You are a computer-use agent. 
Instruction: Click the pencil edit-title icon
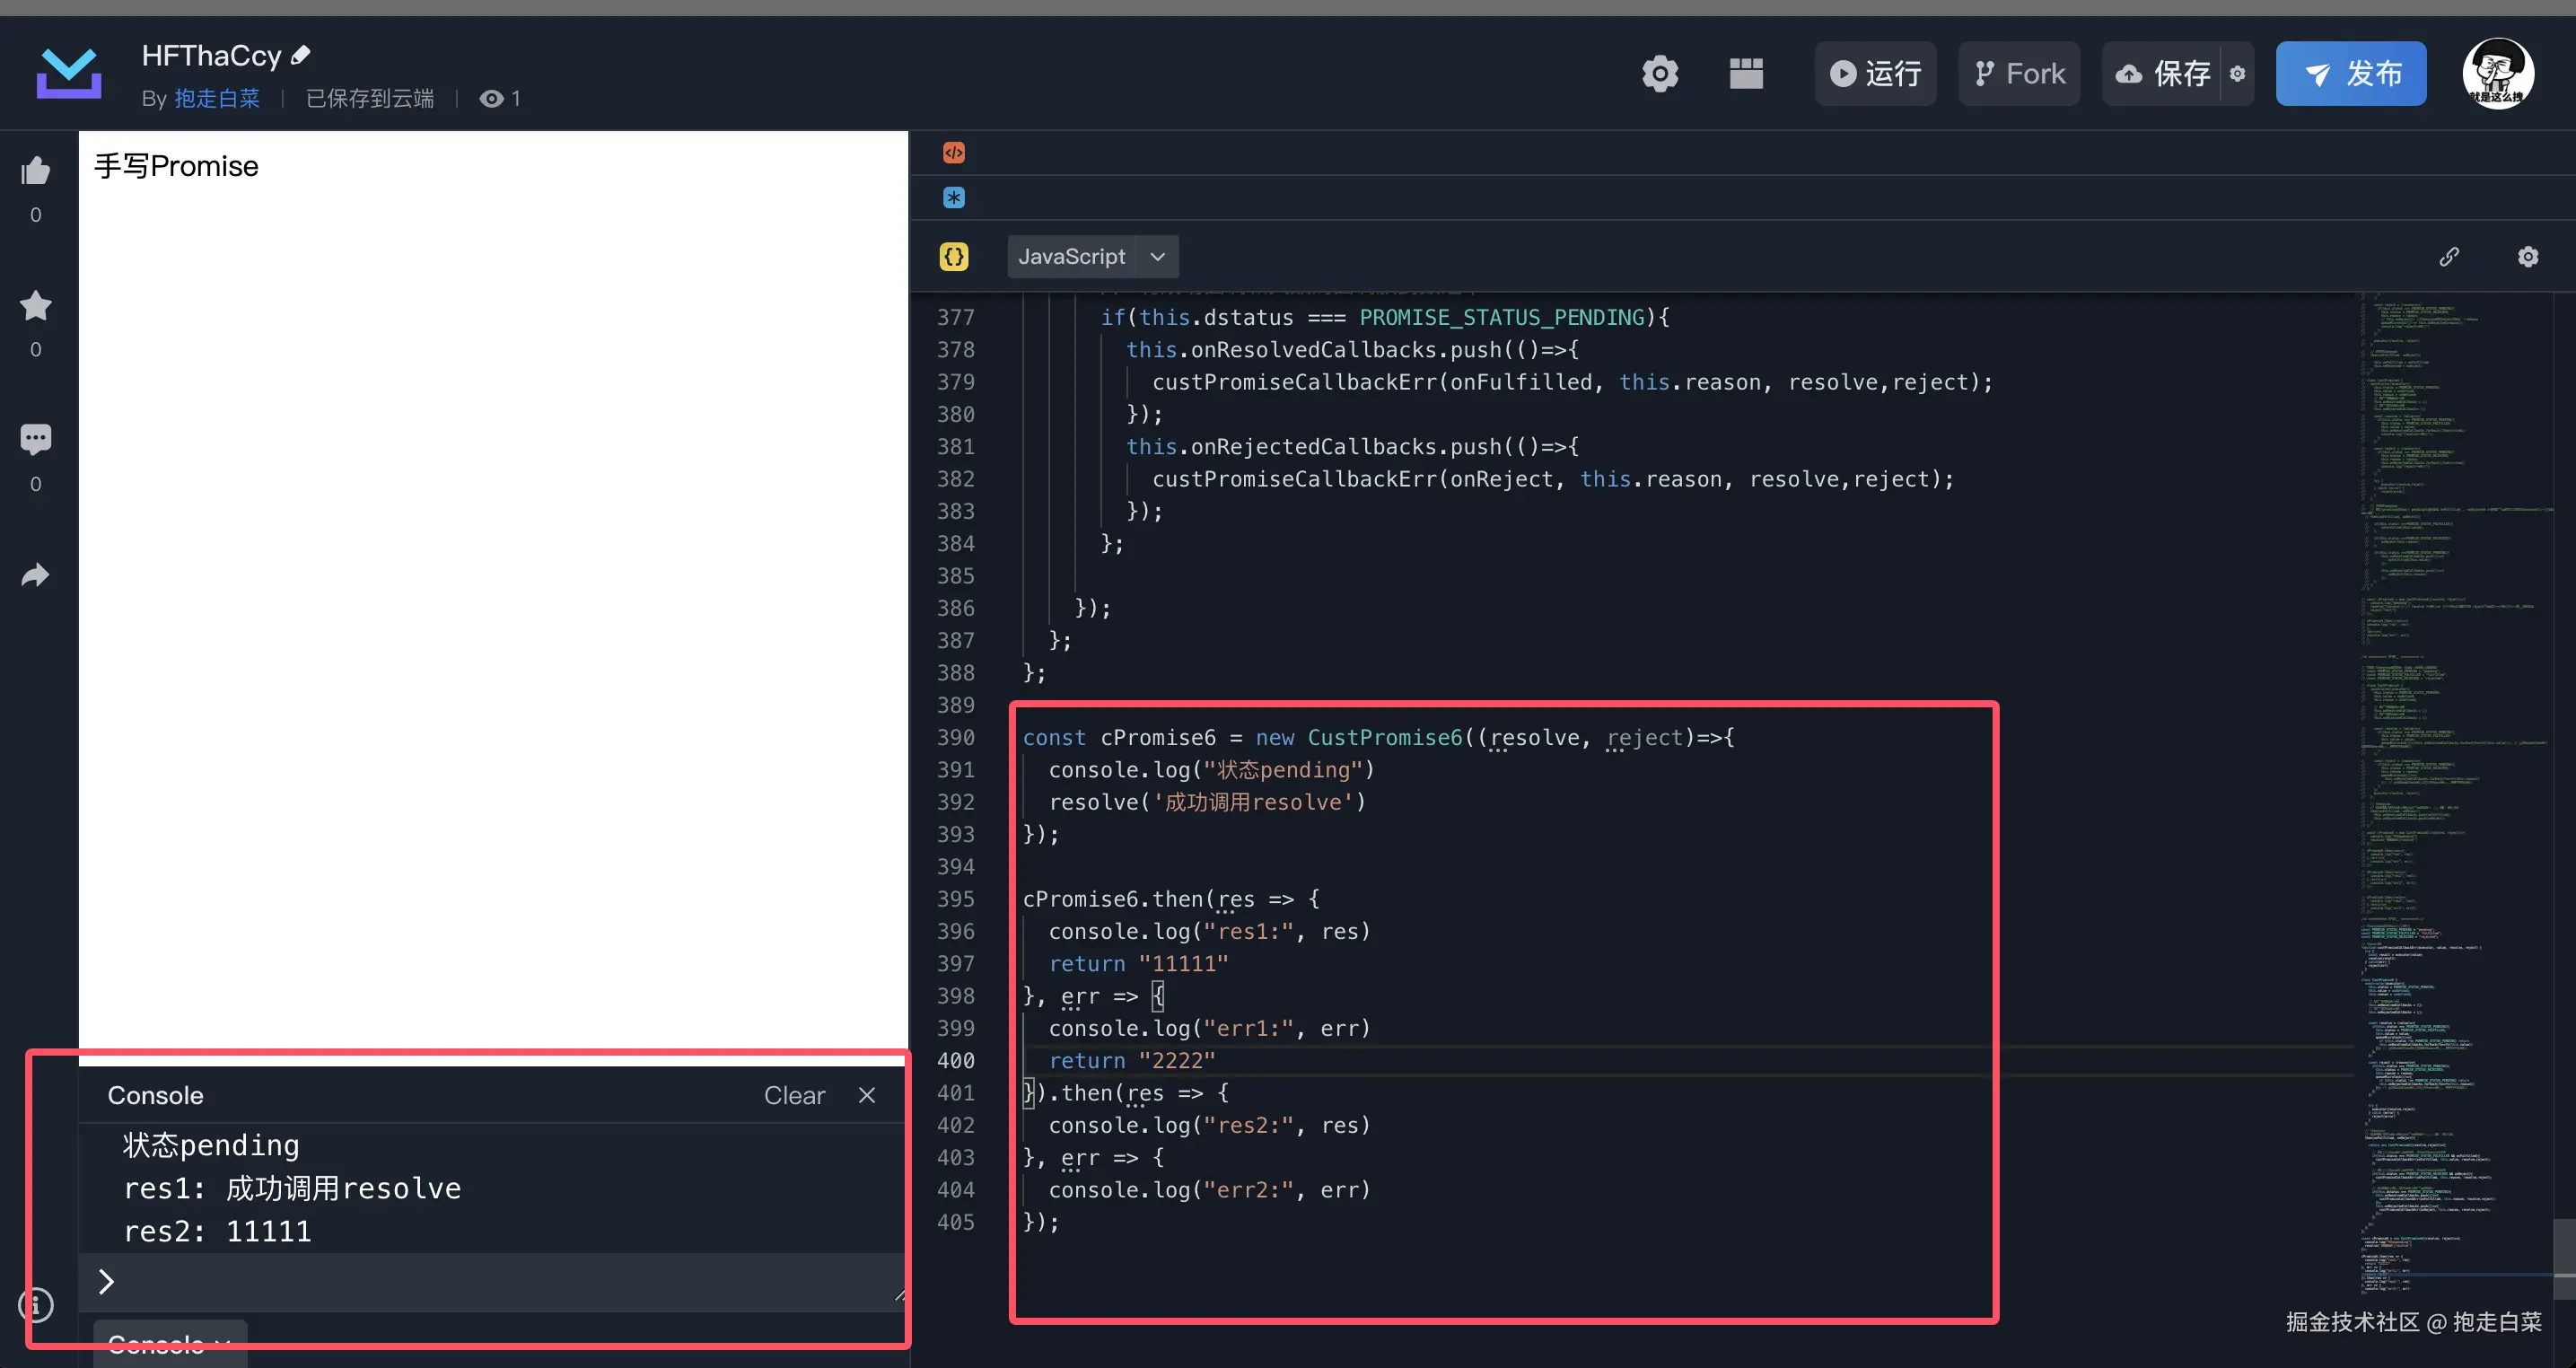tap(301, 55)
